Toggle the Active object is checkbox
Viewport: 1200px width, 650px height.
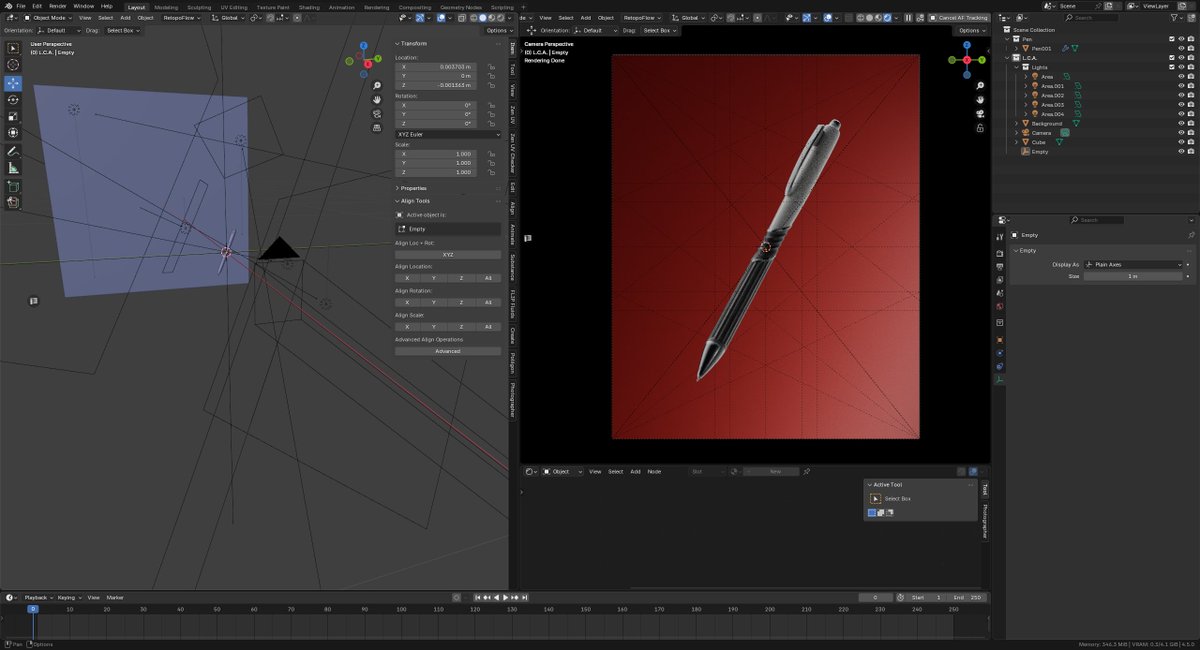(399, 215)
